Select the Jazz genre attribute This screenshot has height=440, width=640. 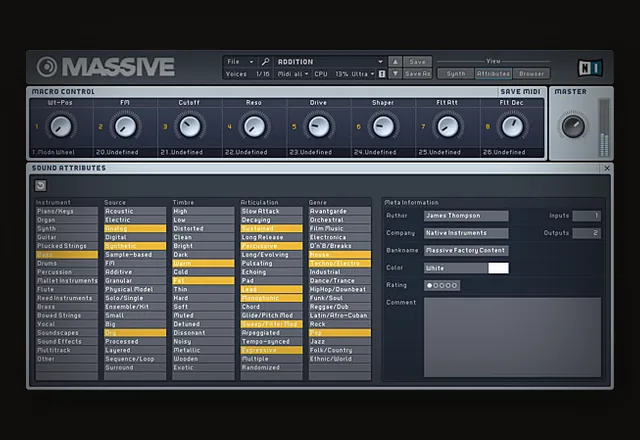click(x=340, y=342)
